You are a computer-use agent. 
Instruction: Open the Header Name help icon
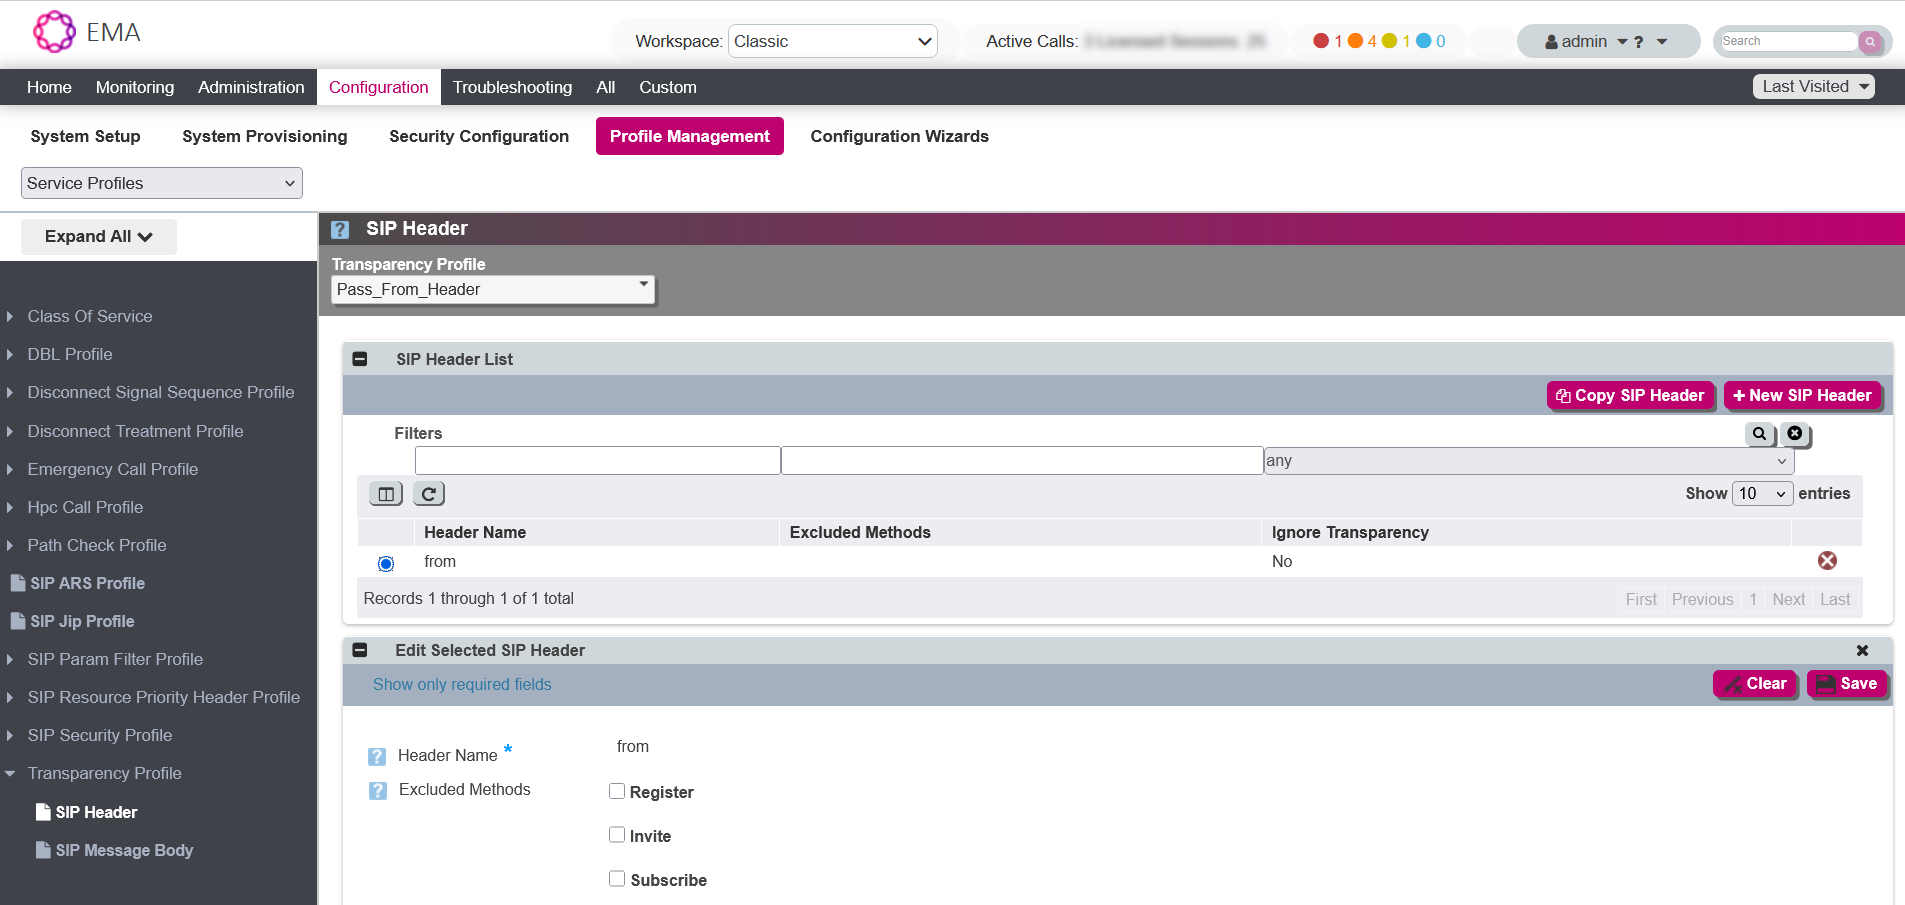377,756
